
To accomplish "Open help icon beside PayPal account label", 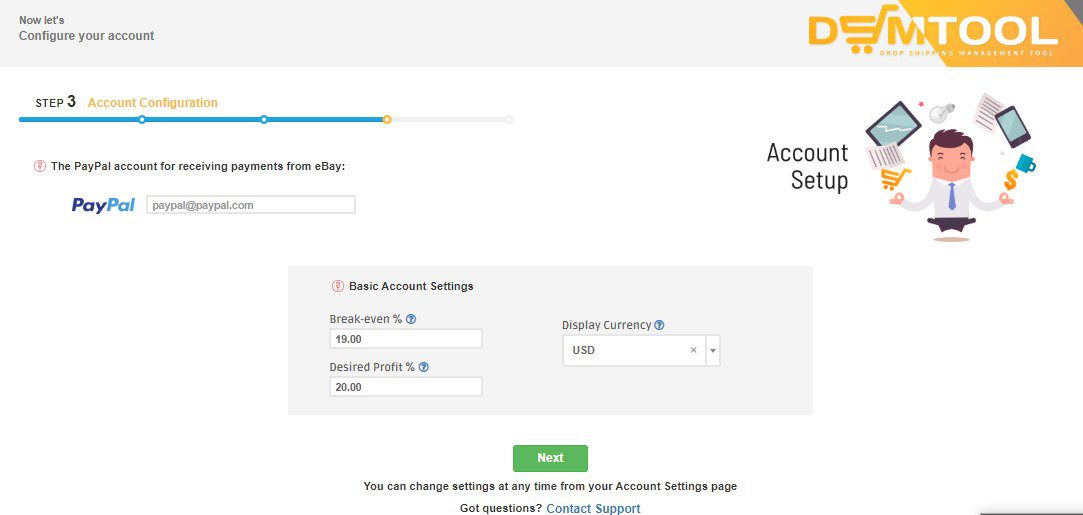I will tap(39, 166).
